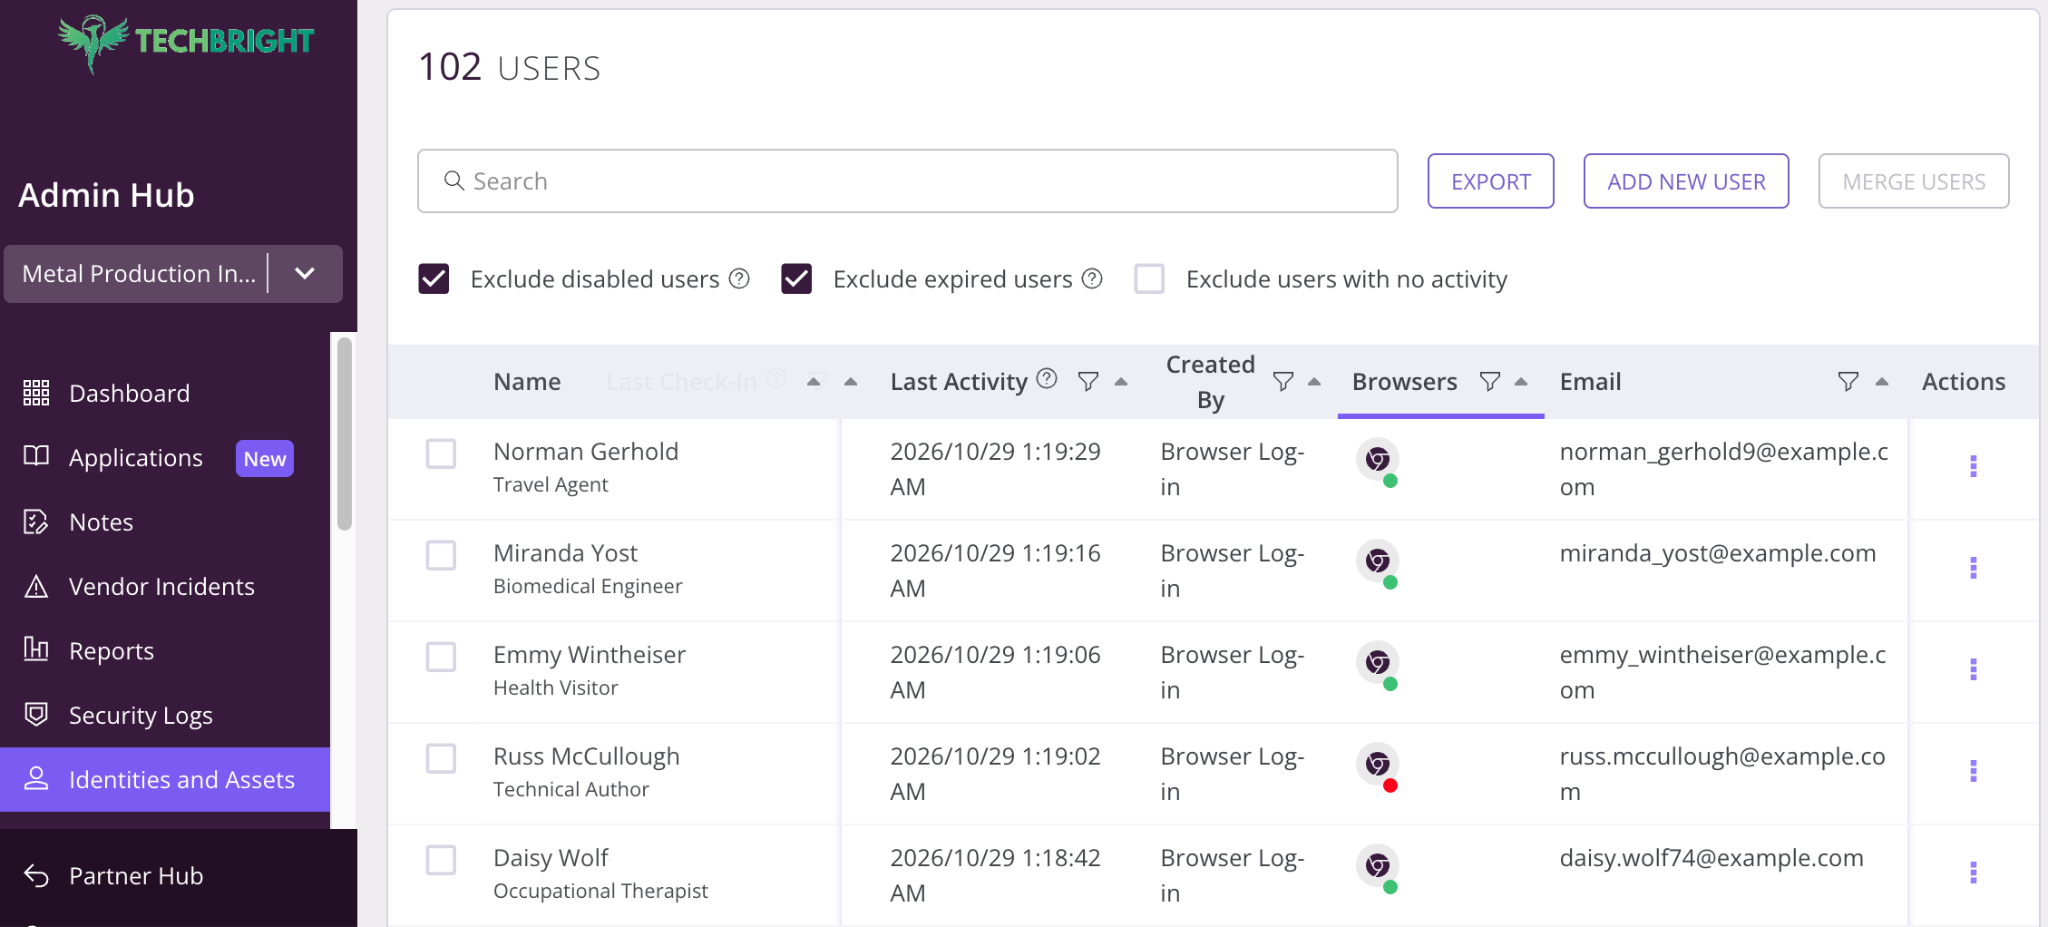Click help icon beside Exclude disabled users
Image resolution: width=2048 pixels, height=927 pixels.
tap(739, 279)
